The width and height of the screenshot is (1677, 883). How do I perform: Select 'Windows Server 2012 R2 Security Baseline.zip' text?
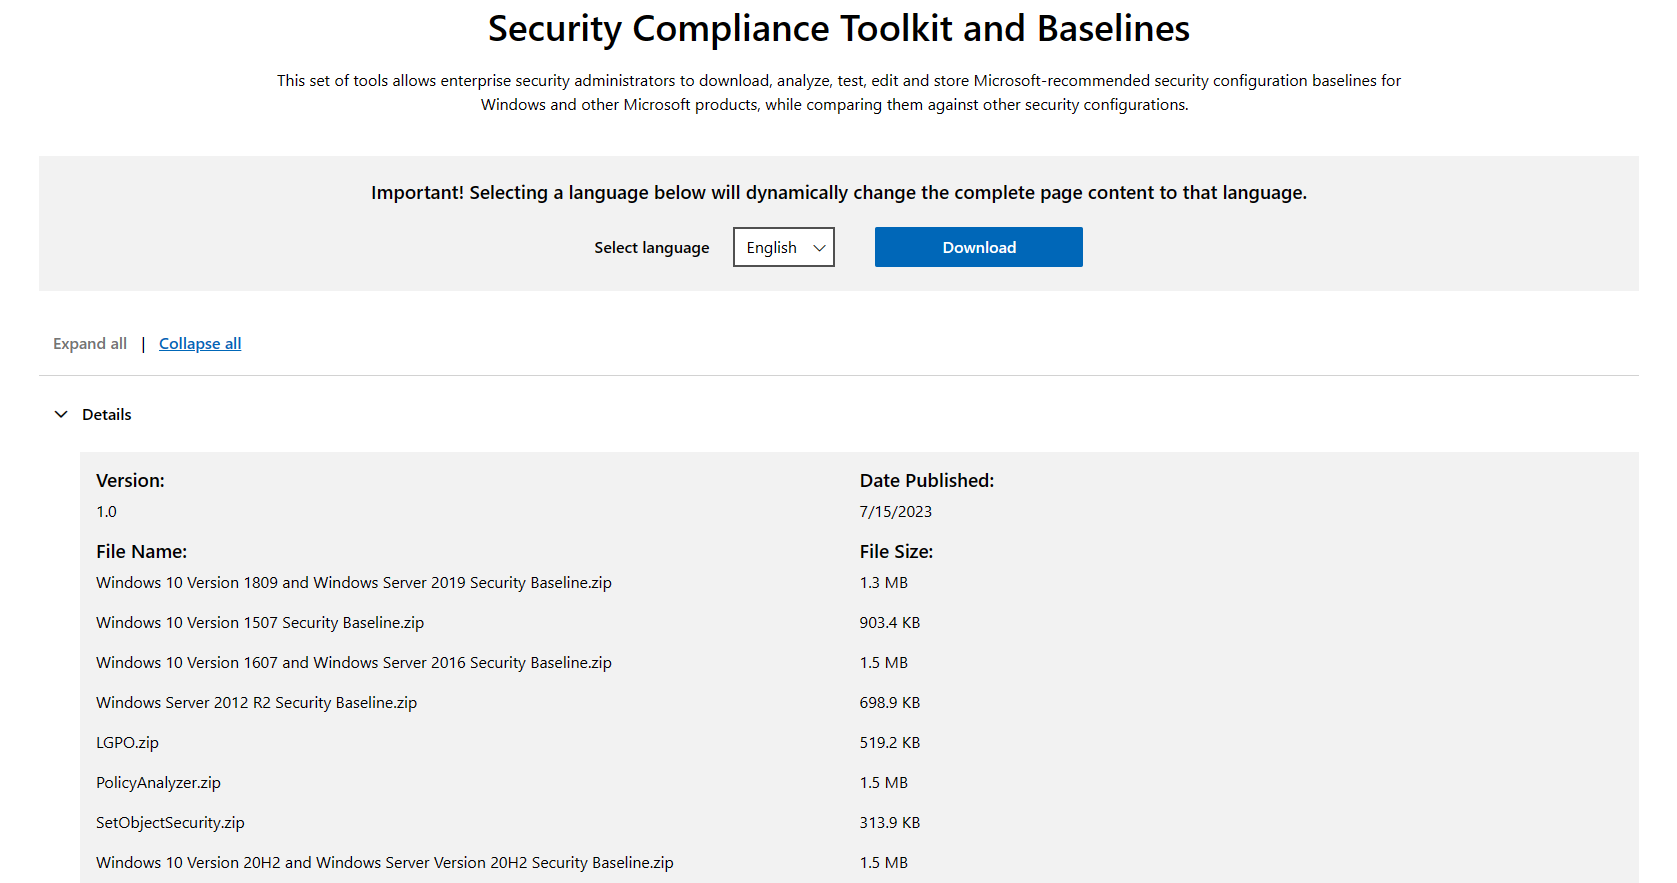pos(257,703)
